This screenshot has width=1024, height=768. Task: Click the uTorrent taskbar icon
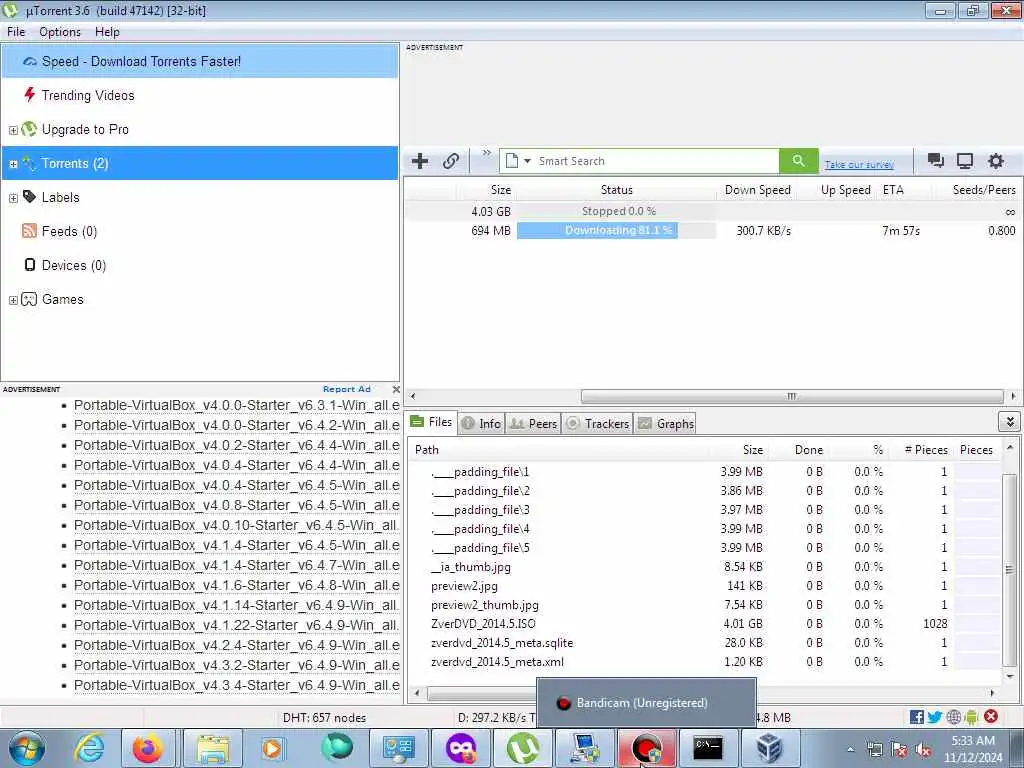pyautogui.click(x=523, y=748)
